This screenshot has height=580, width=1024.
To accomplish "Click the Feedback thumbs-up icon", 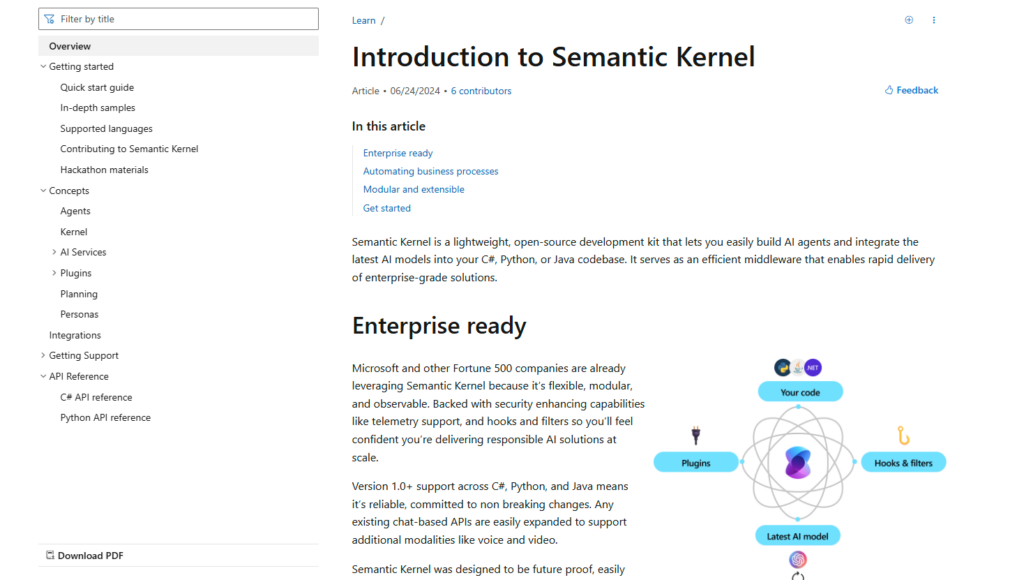I will point(889,90).
